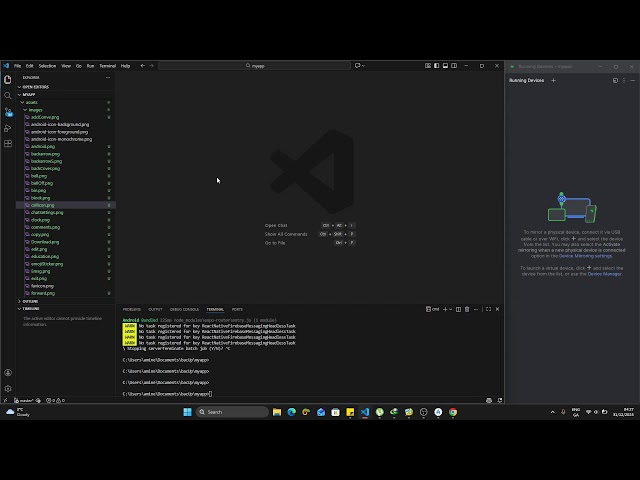Open the Edit menu
Viewport: 640px width, 480px height.
pos(30,66)
